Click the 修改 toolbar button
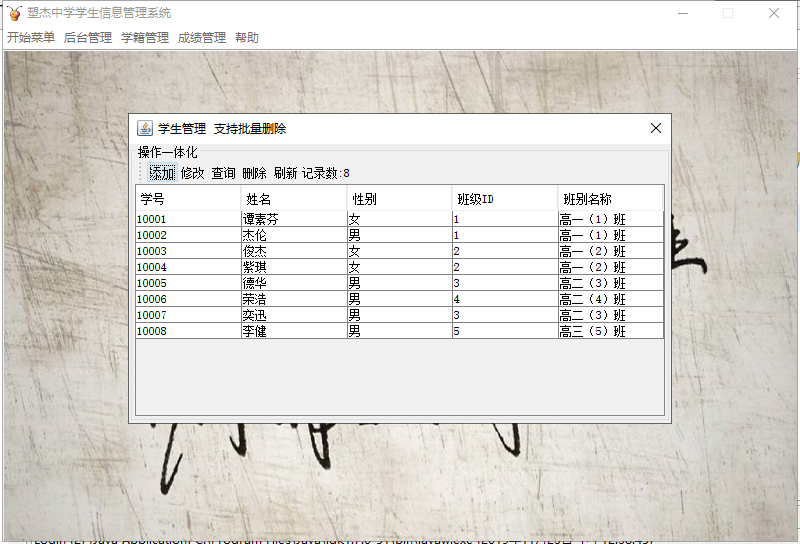The image size is (800, 544). [192, 173]
